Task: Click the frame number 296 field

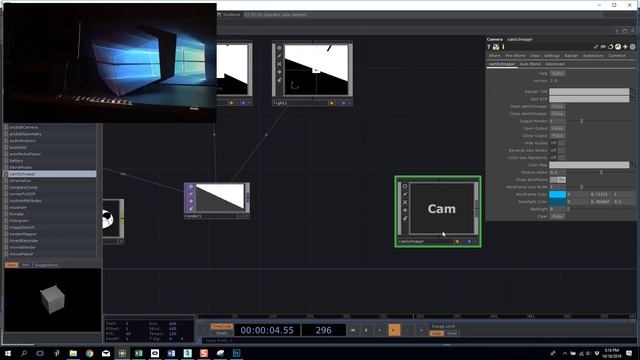Action: click(323, 330)
